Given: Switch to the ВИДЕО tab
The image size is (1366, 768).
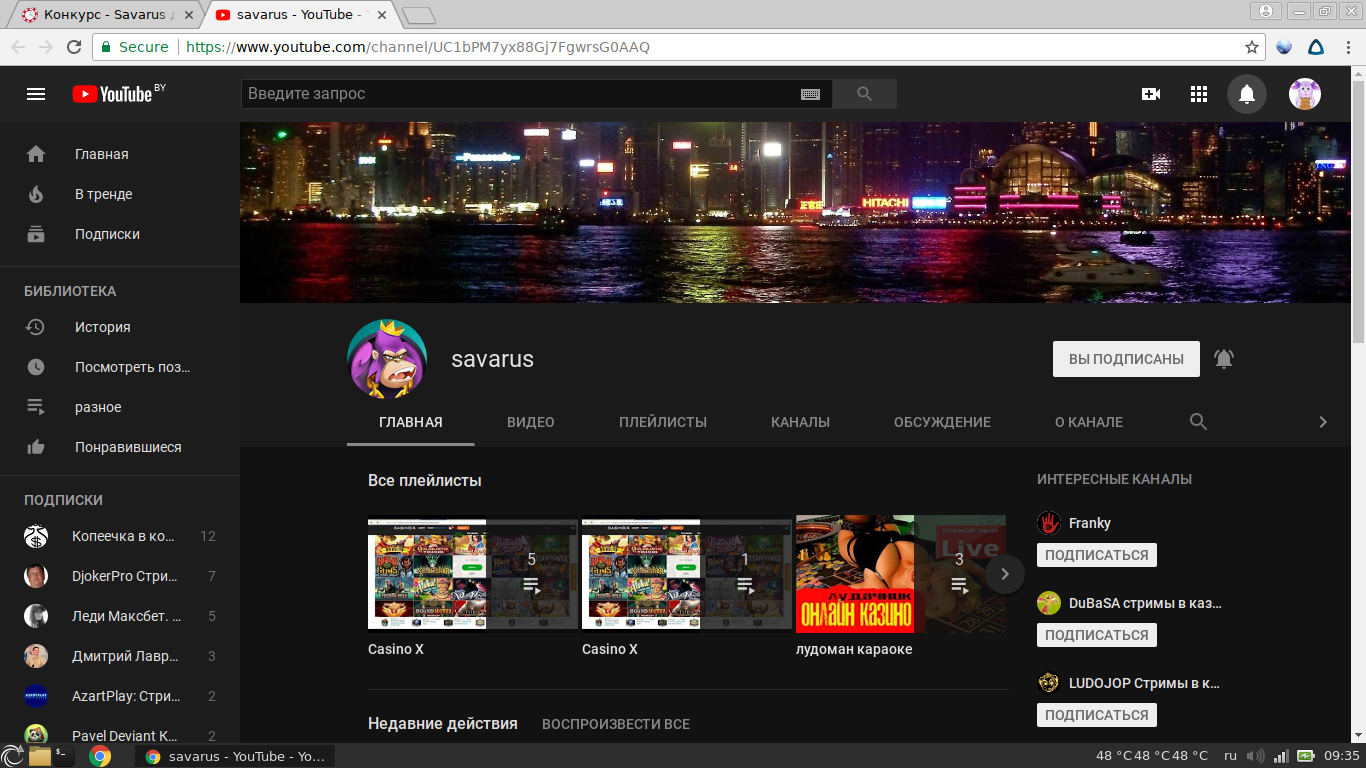Looking at the screenshot, I should coord(531,421).
